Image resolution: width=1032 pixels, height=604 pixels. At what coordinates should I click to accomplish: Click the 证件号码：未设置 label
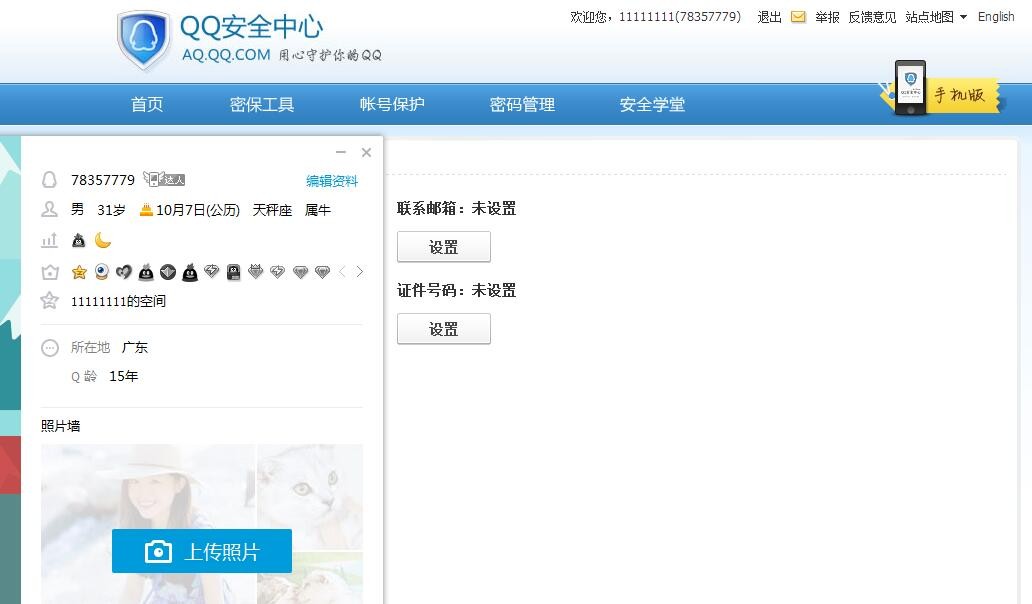(x=456, y=290)
